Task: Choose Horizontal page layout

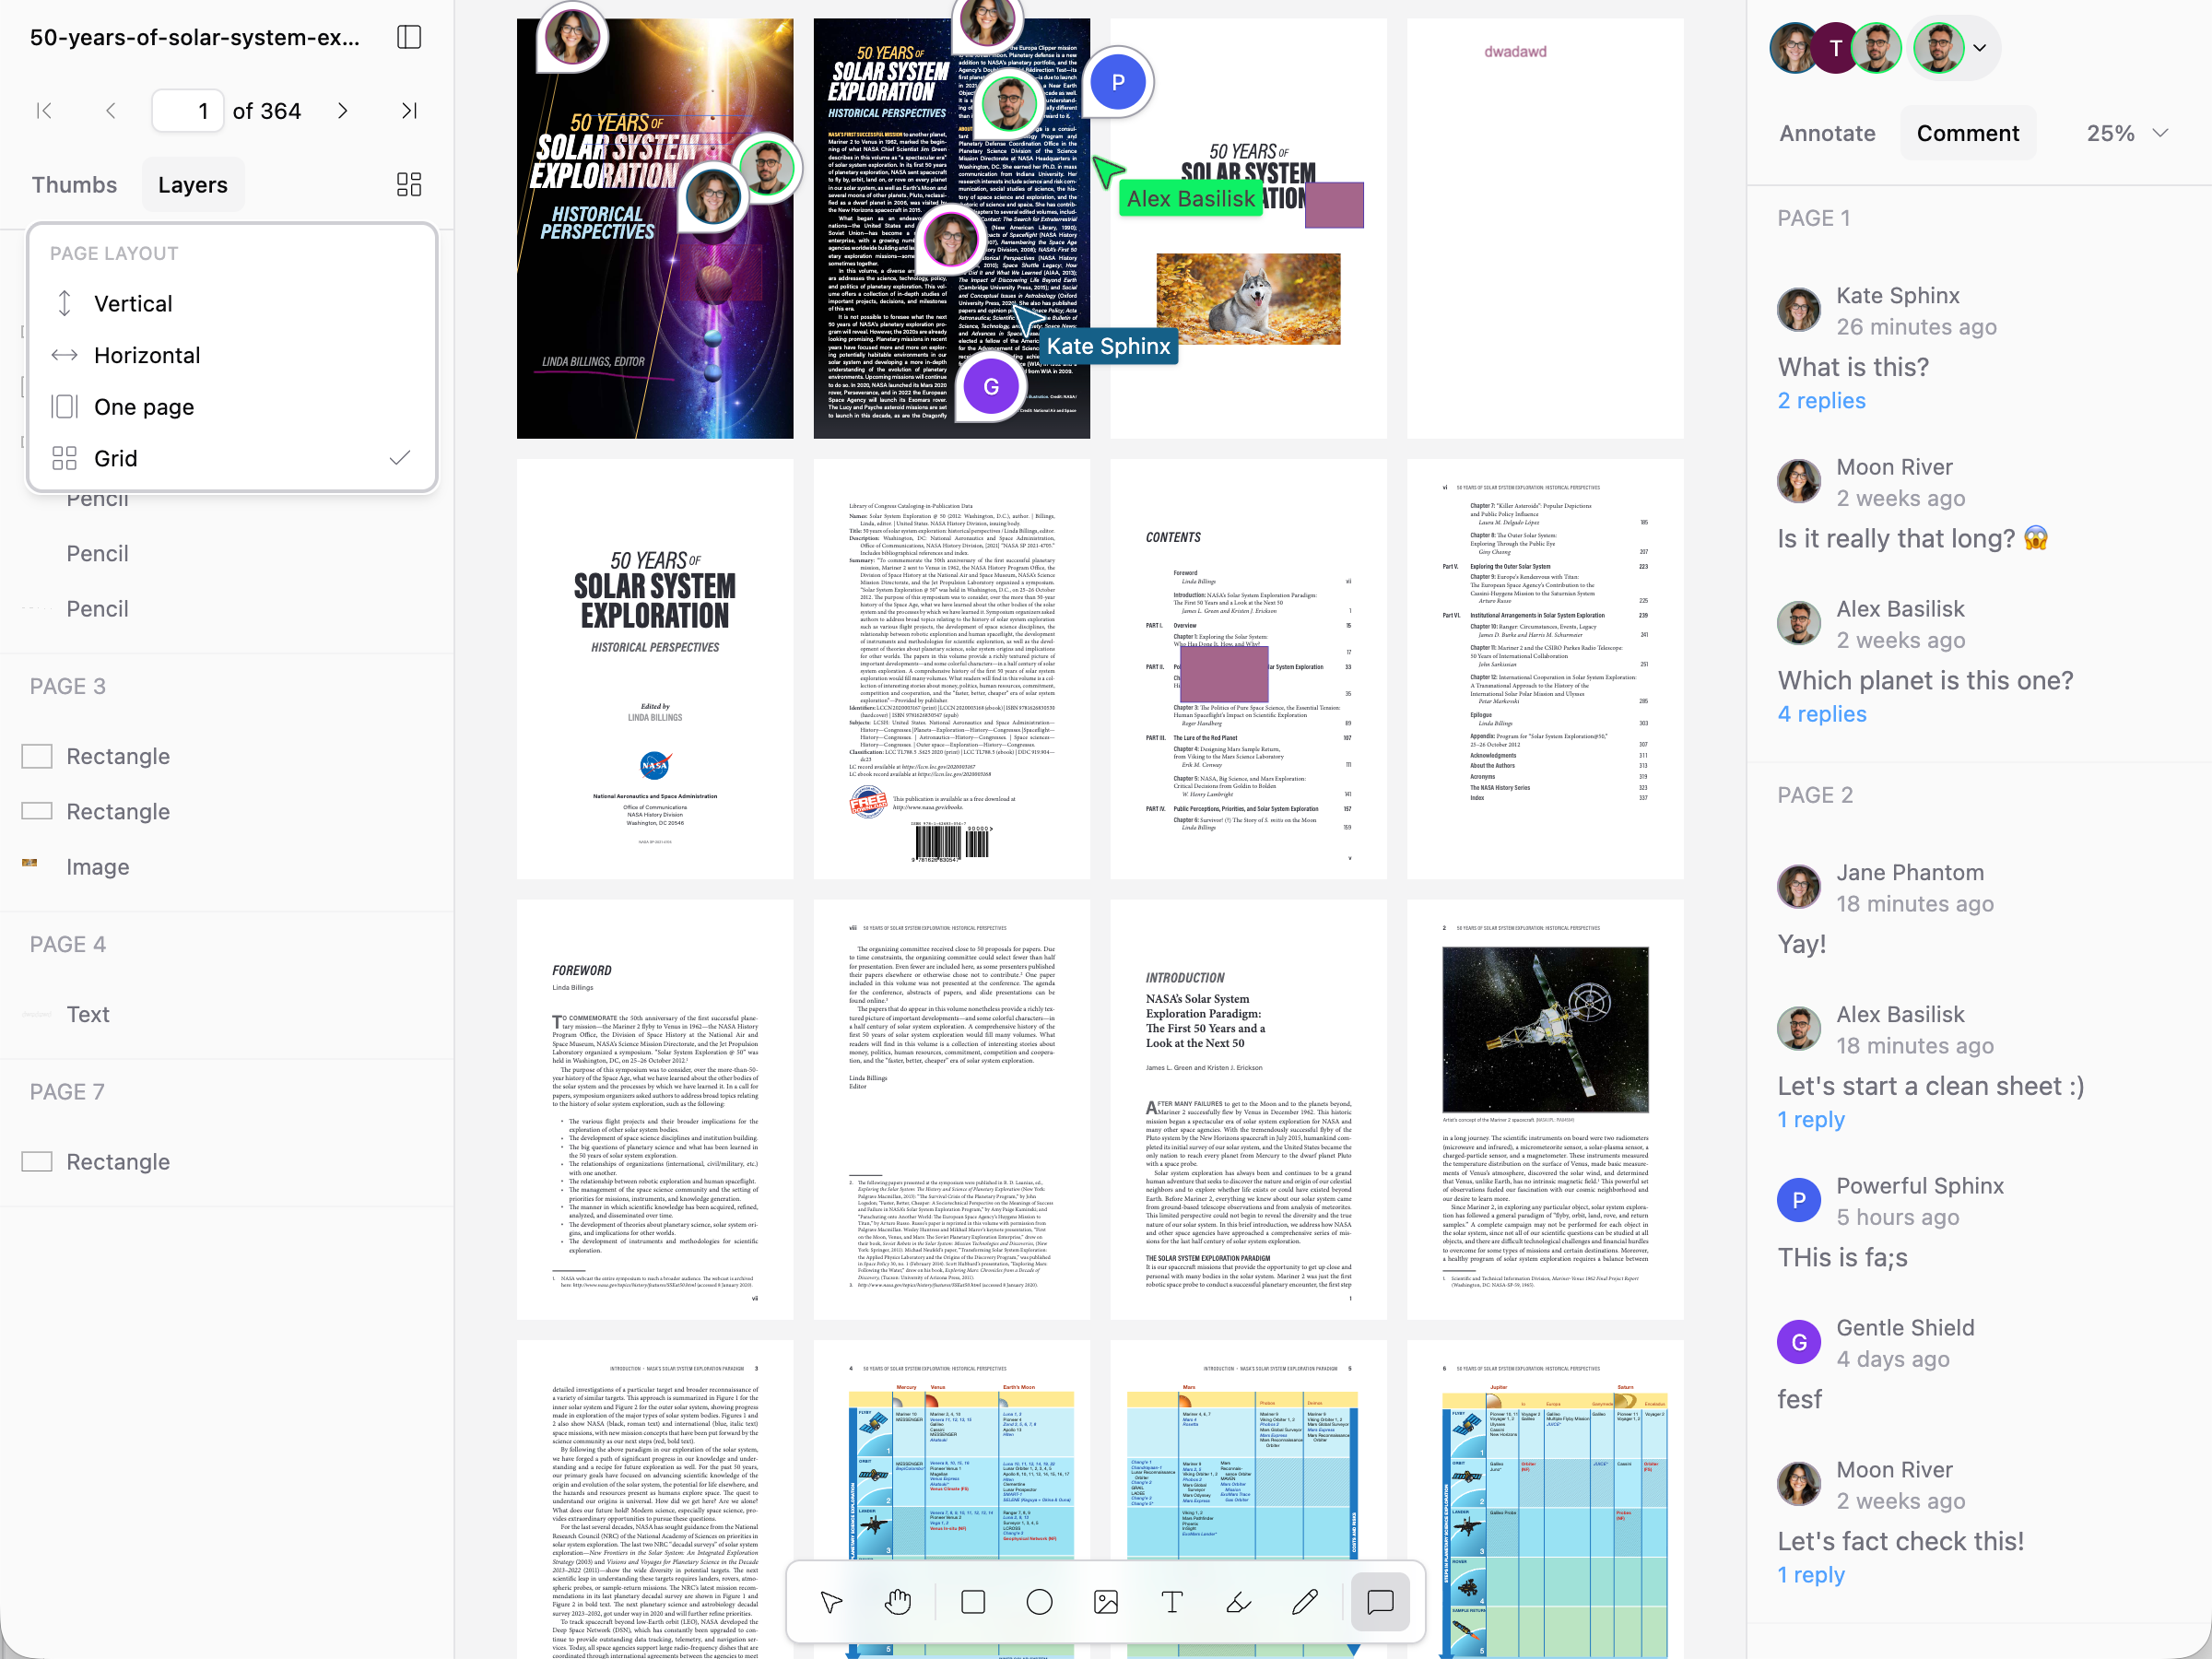Action: click(232, 355)
